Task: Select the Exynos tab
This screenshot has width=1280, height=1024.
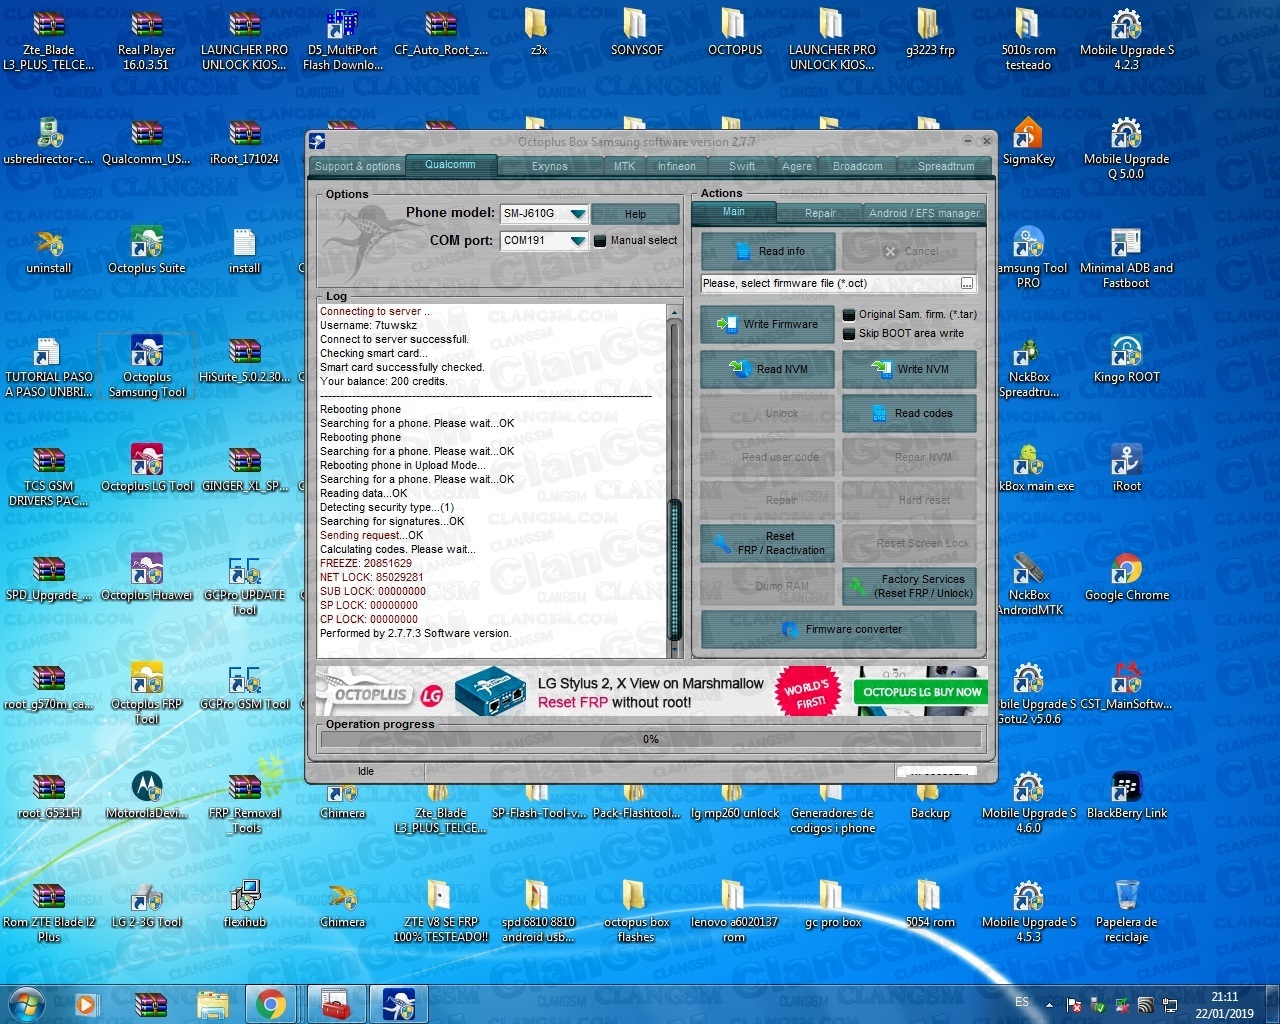Action: [x=549, y=166]
